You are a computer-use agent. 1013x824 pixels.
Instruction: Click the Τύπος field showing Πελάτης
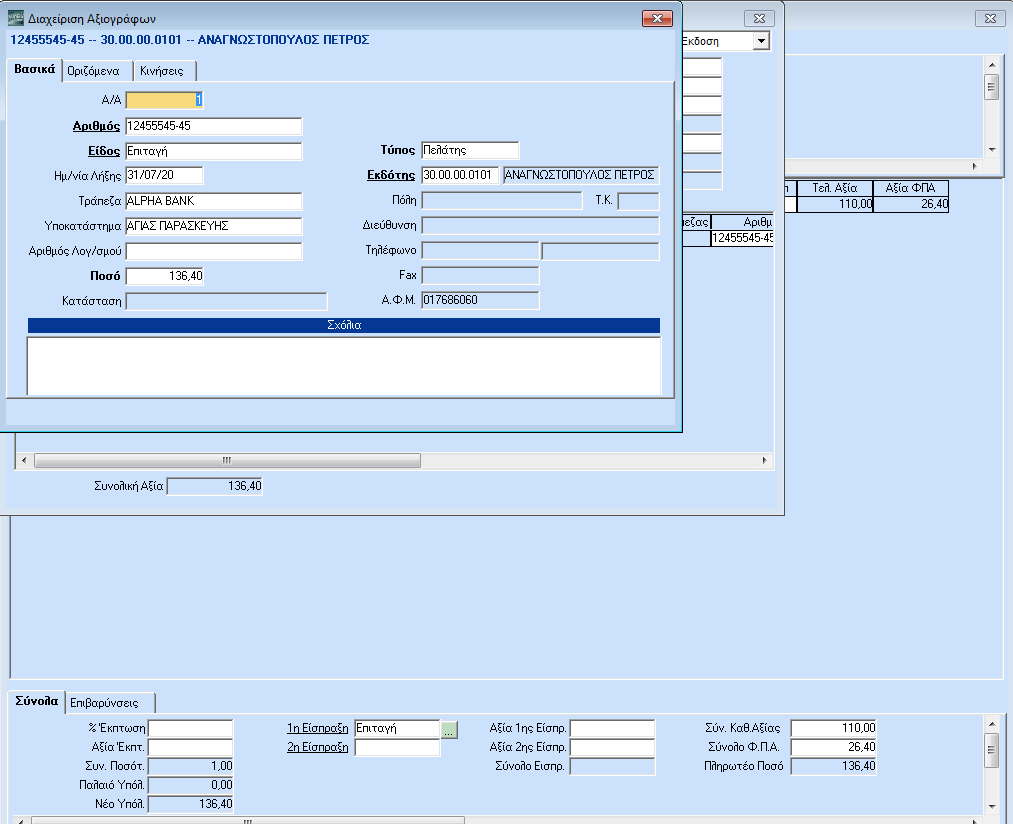(470, 150)
